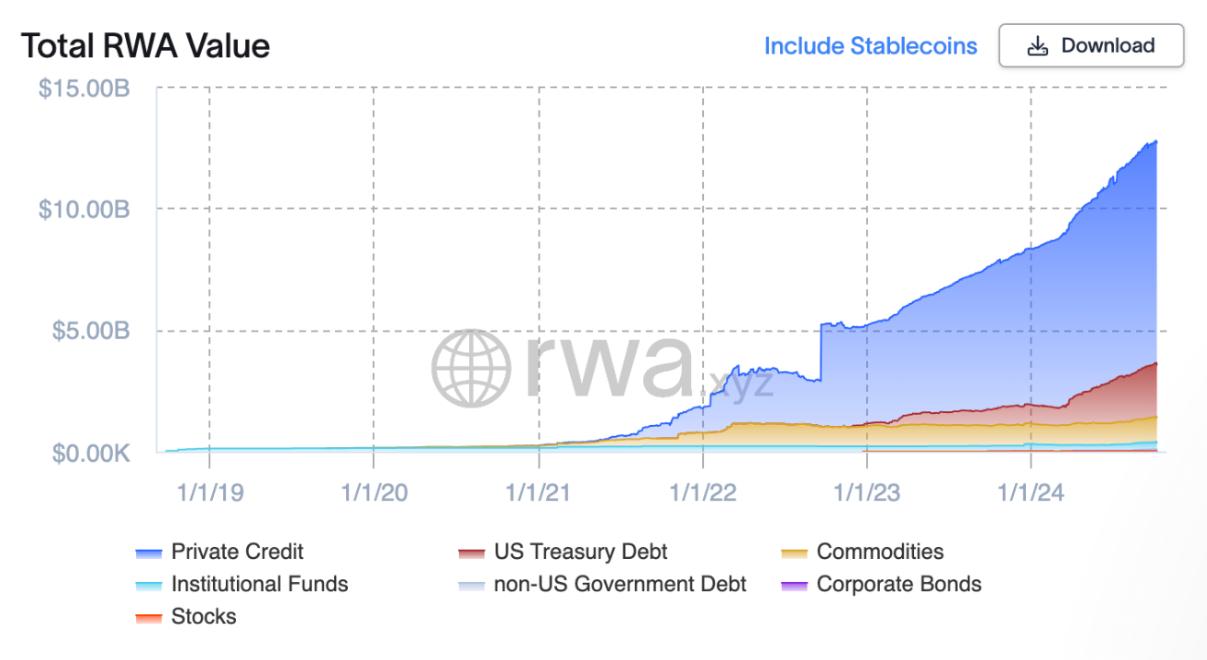1207x660 pixels.
Task: Click the Private Credit blue legend swatch
Action: click(148, 553)
